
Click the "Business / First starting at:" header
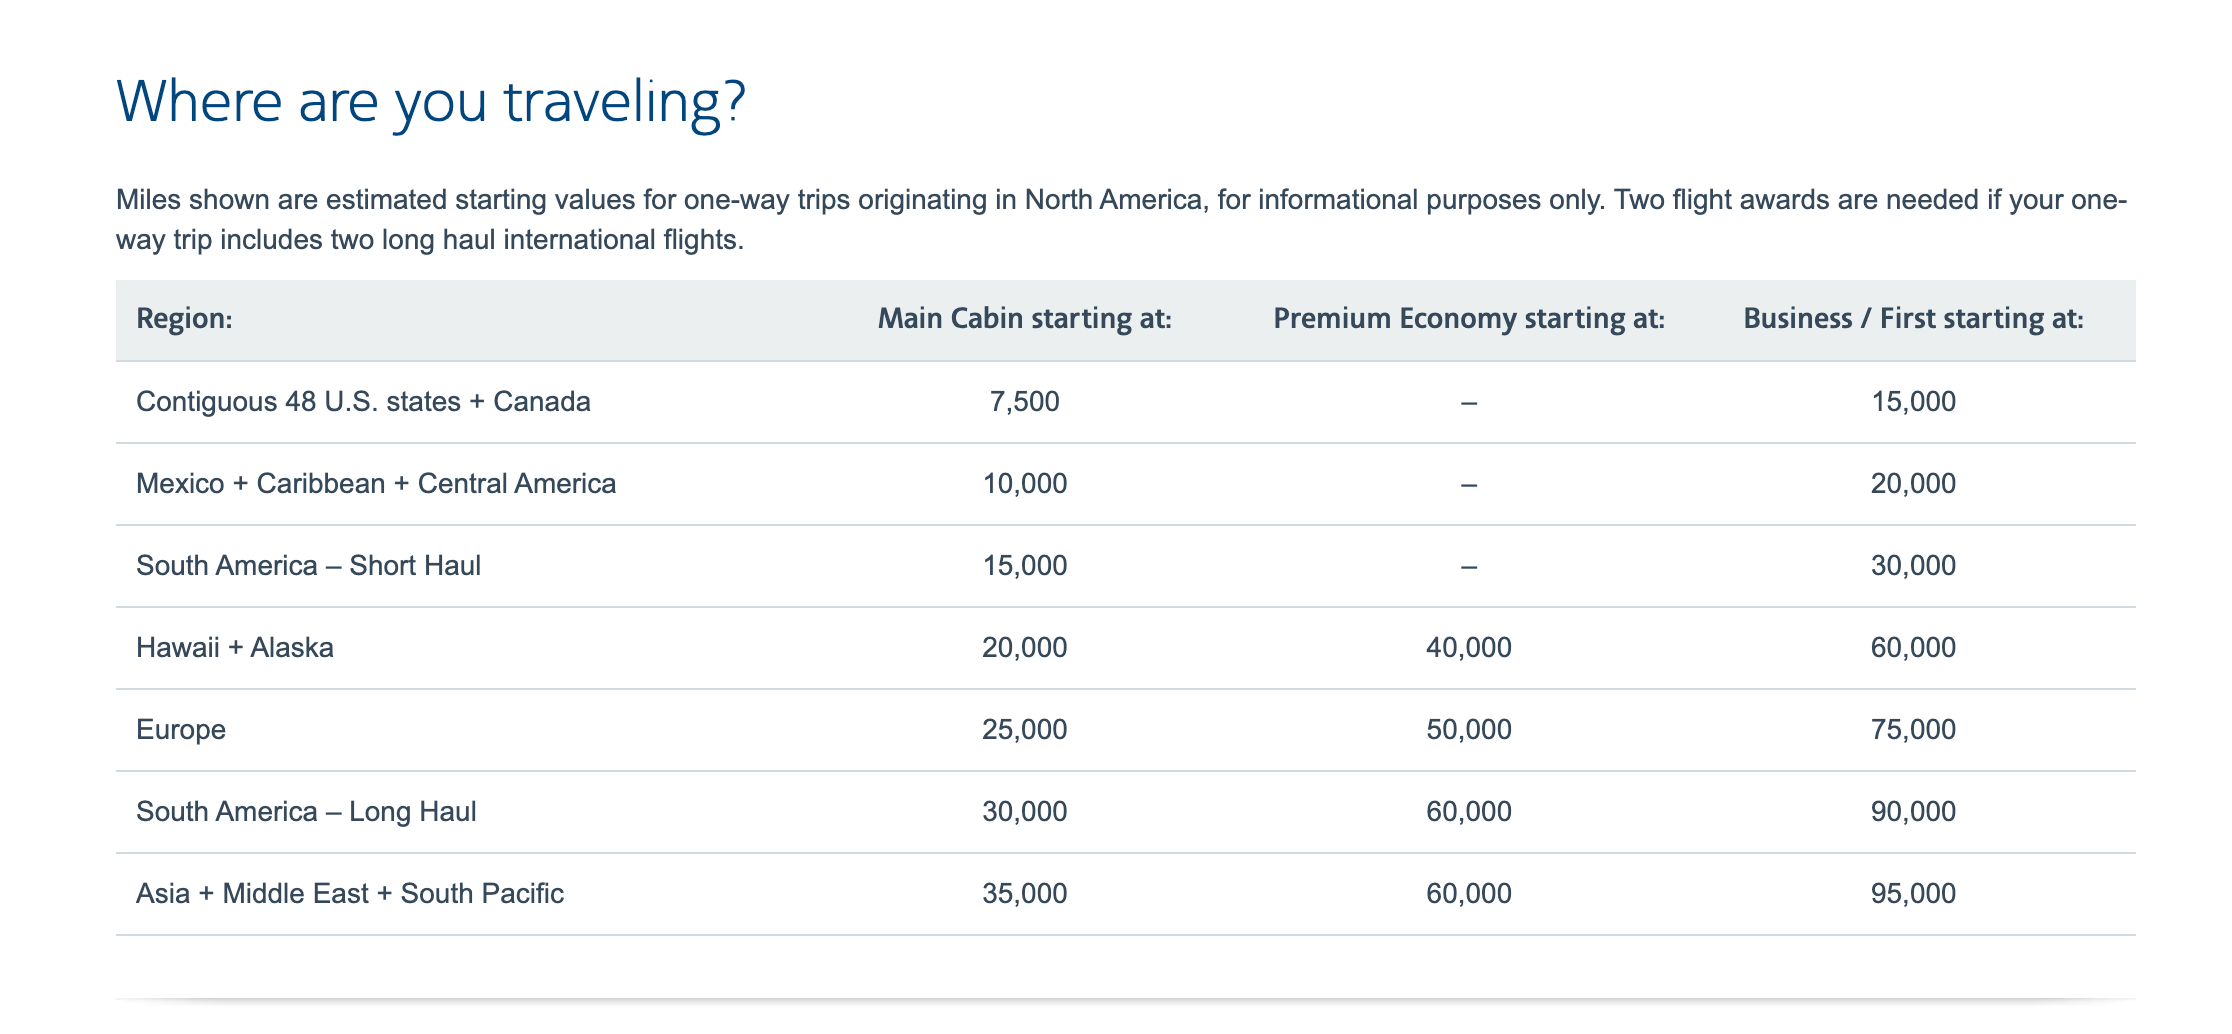pos(1912,319)
